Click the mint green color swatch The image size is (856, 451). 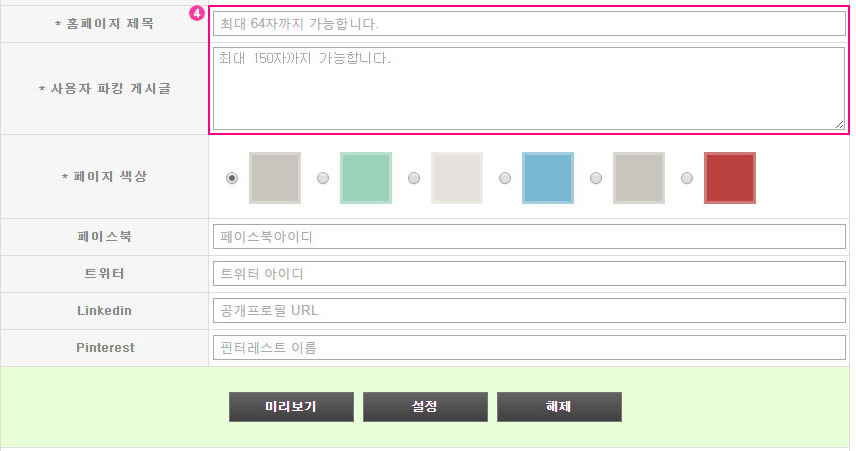tap(366, 178)
